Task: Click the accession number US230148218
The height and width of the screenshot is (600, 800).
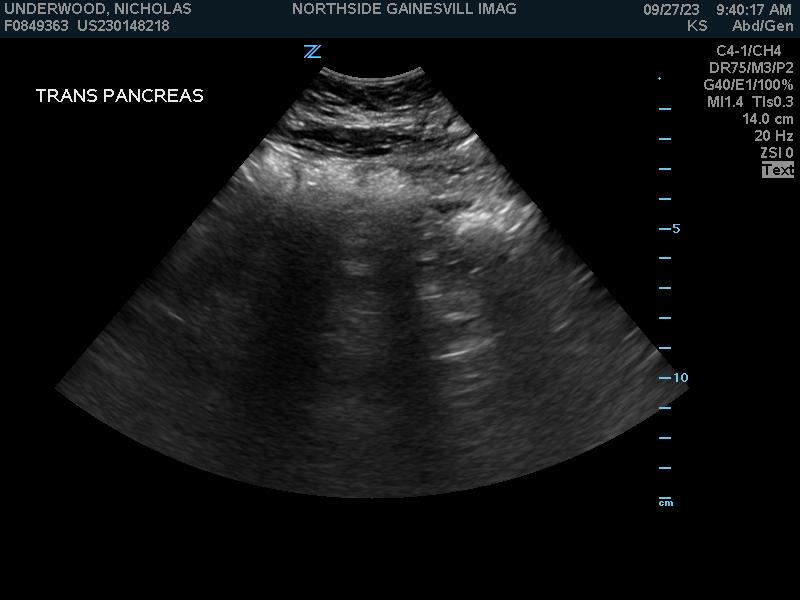Action: (x=123, y=26)
